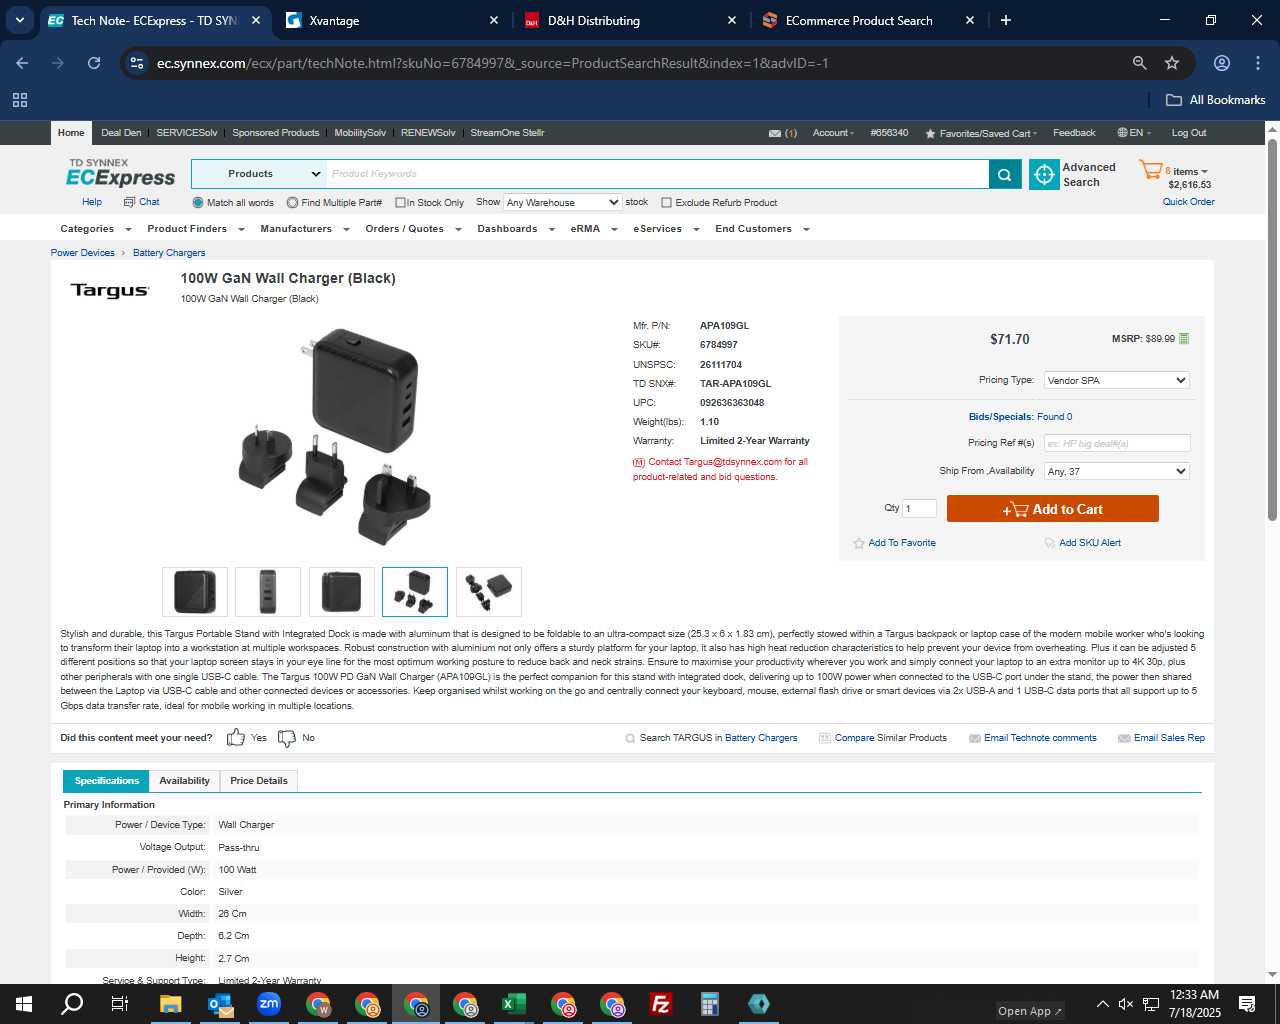This screenshot has height=1024, width=1280.
Task: Click the Add to Cart button
Action: pyautogui.click(x=1052, y=509)
